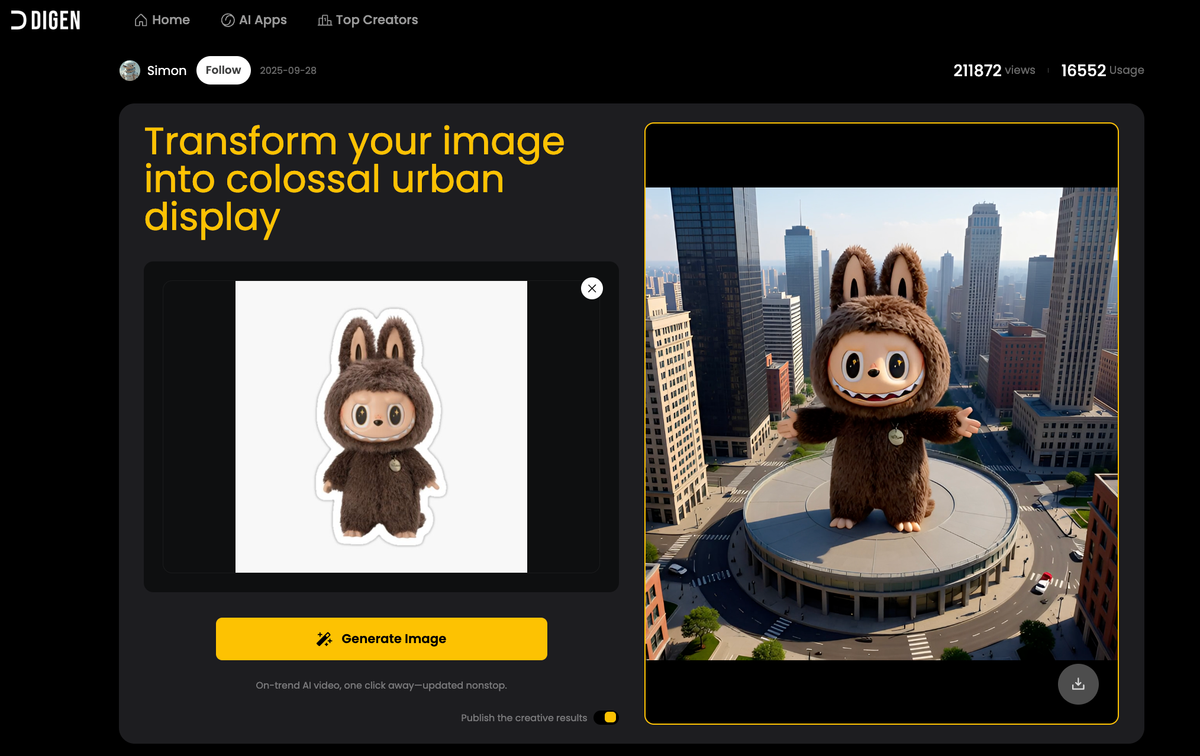Screen dimensions: 1200x756
Task: Click the DIGEN logo
Action: pyautogui.click(x=45, y=19)
